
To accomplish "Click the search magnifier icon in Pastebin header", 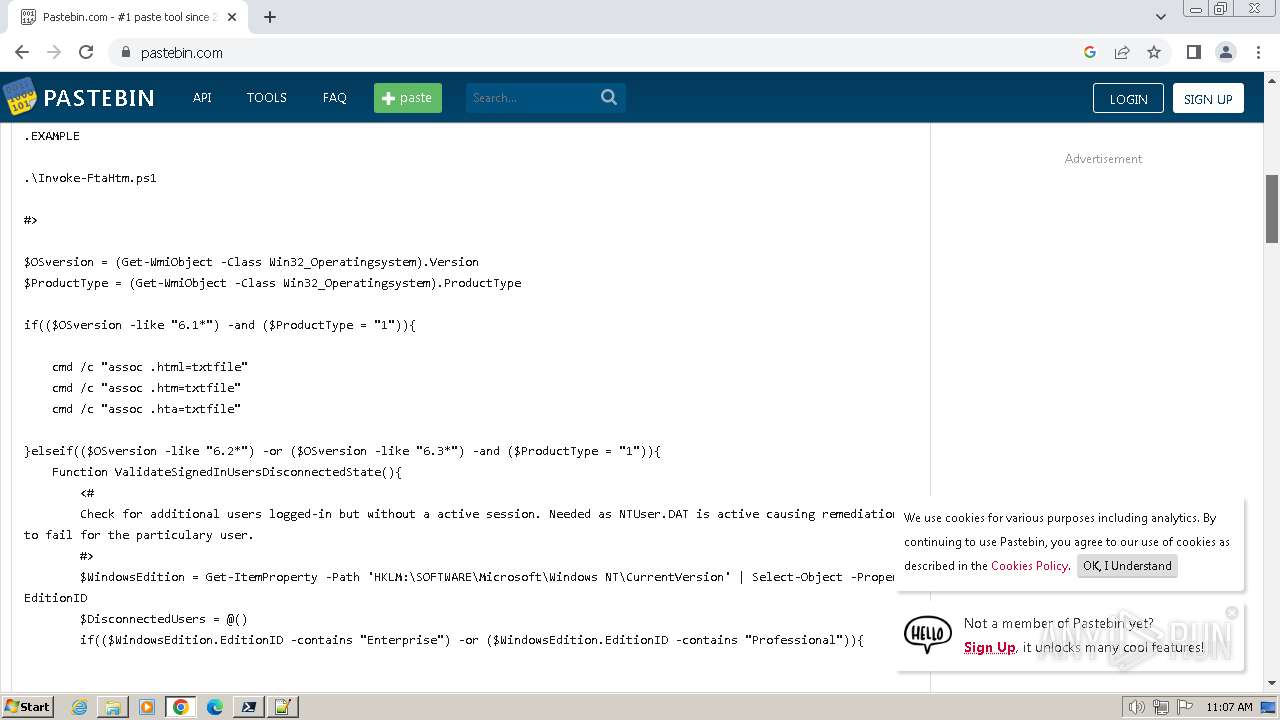I will pyautogui.click(x=609, y=97).
